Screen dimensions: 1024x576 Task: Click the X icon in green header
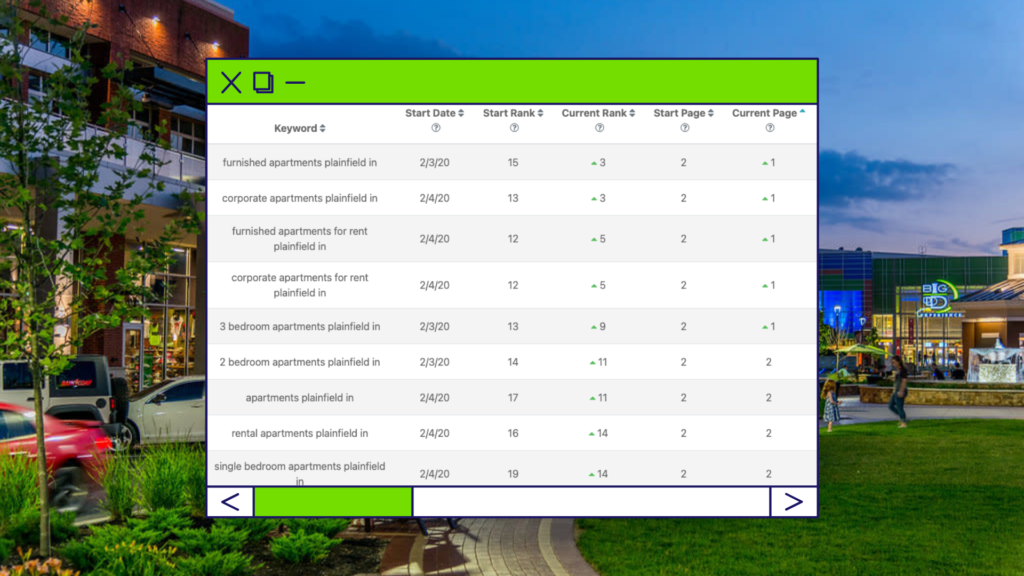tap(231, 82)
